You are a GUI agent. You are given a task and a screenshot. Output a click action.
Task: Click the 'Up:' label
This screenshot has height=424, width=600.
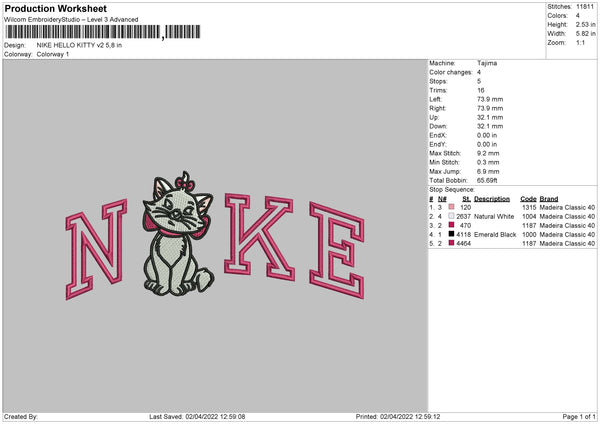click(x=434, y=117)
